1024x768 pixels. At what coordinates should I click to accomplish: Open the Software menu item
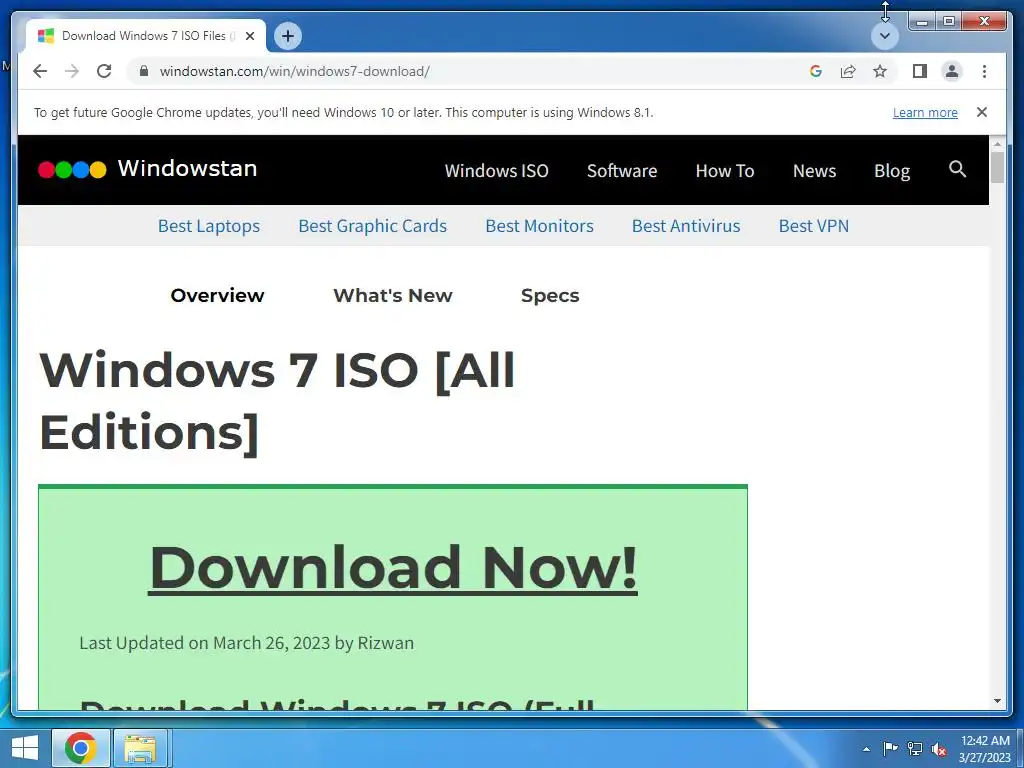(x=622, y=170)
